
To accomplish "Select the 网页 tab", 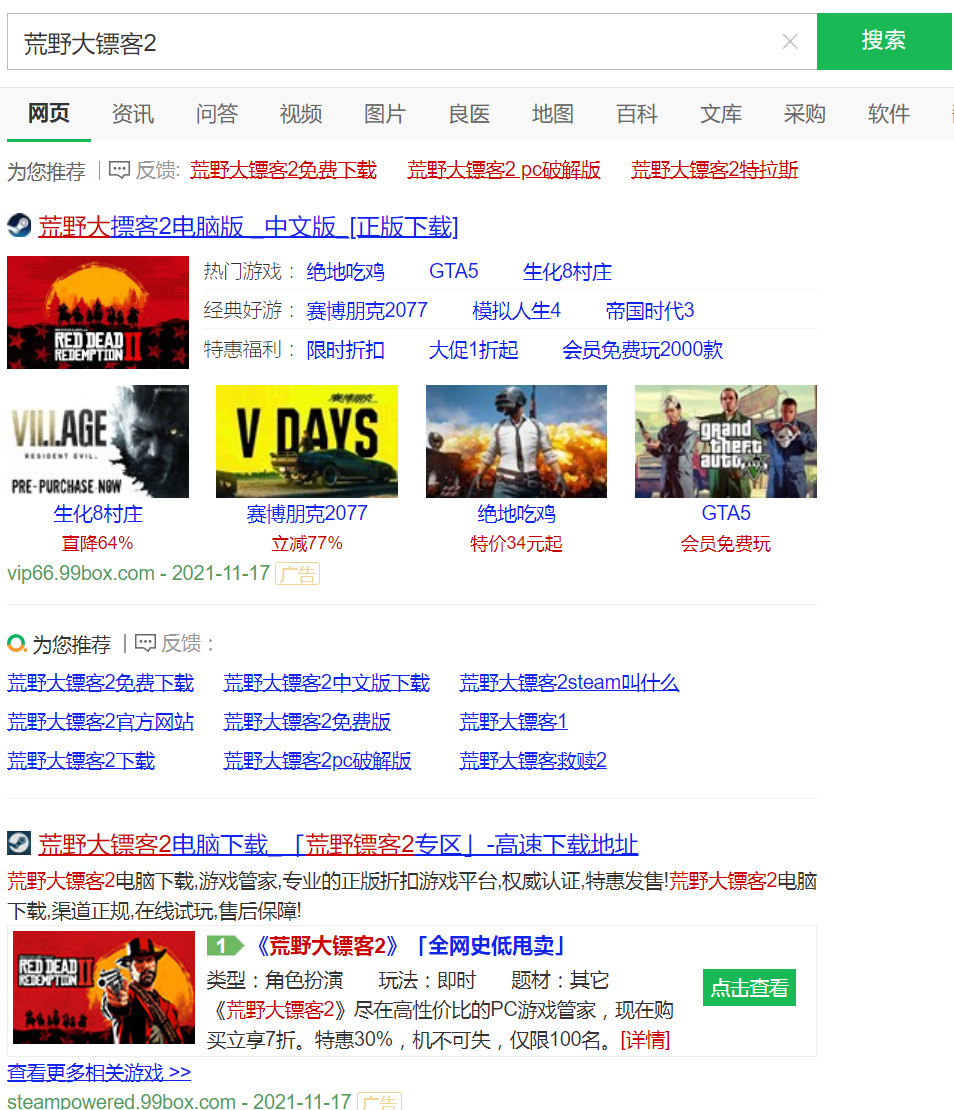I will pyautogui.click(x=49, y=113).
